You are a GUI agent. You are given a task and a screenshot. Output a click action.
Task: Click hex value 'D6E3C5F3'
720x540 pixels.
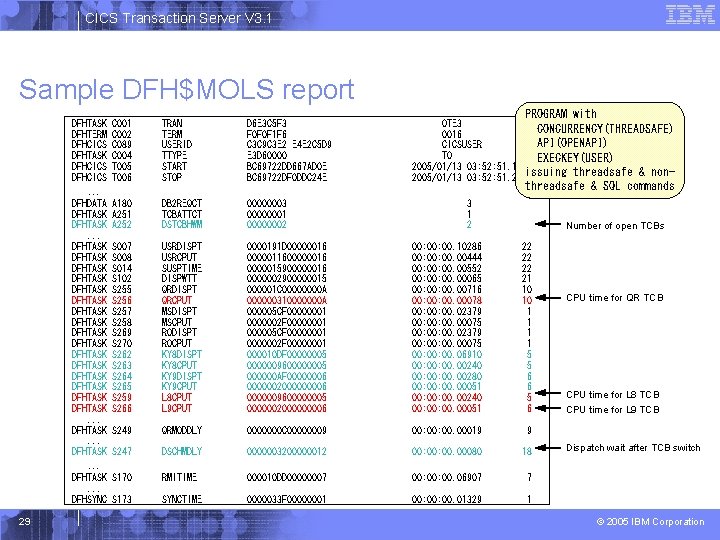pyautogui.click(x=266, y=123)
